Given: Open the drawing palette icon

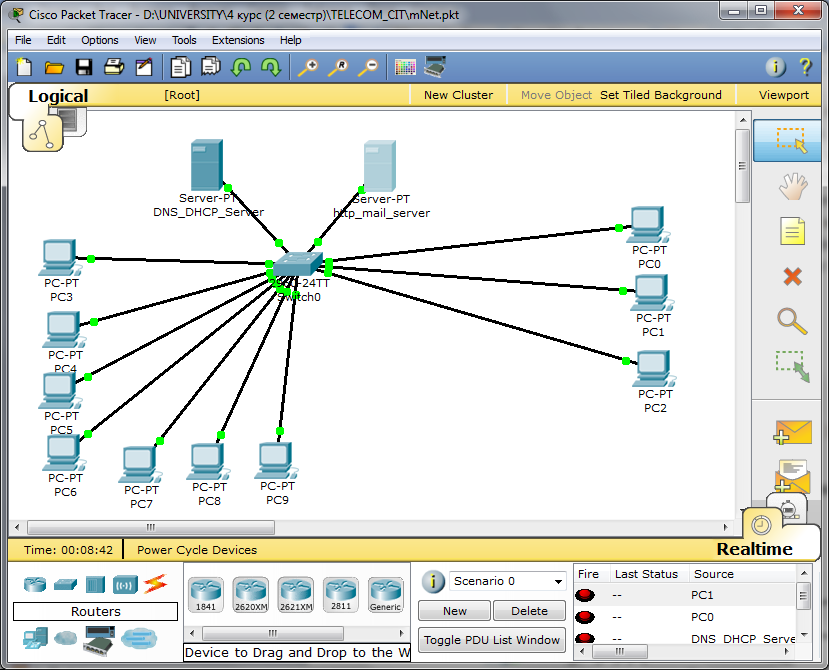Looking at the screenshot, I should coord(405,67).
